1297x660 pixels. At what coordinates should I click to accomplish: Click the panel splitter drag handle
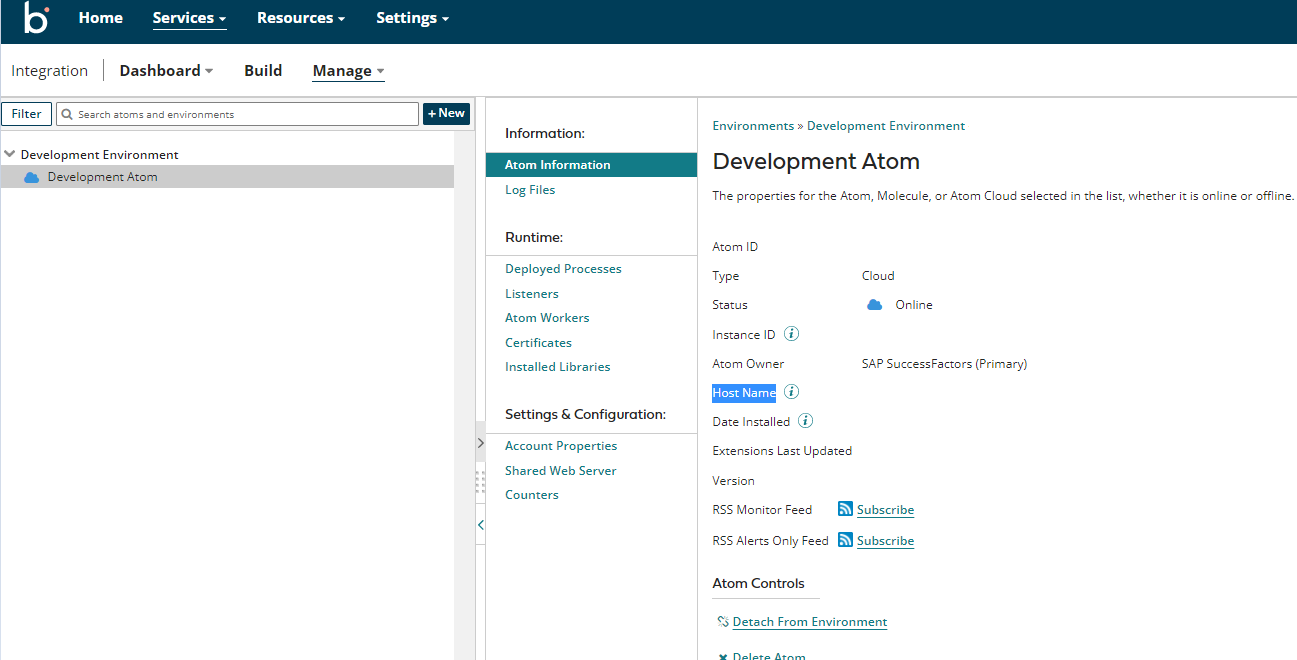point(480,482)
